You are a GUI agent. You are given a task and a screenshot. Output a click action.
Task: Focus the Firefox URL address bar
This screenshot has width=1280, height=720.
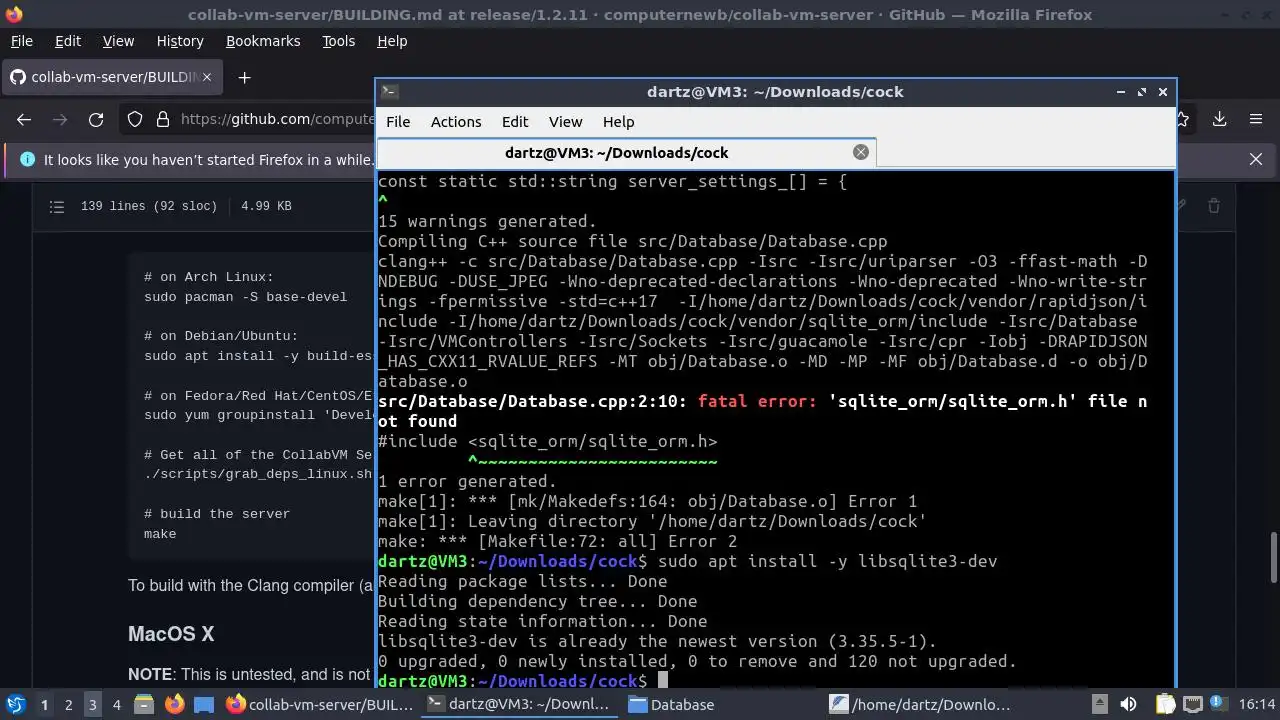(278, 119)
